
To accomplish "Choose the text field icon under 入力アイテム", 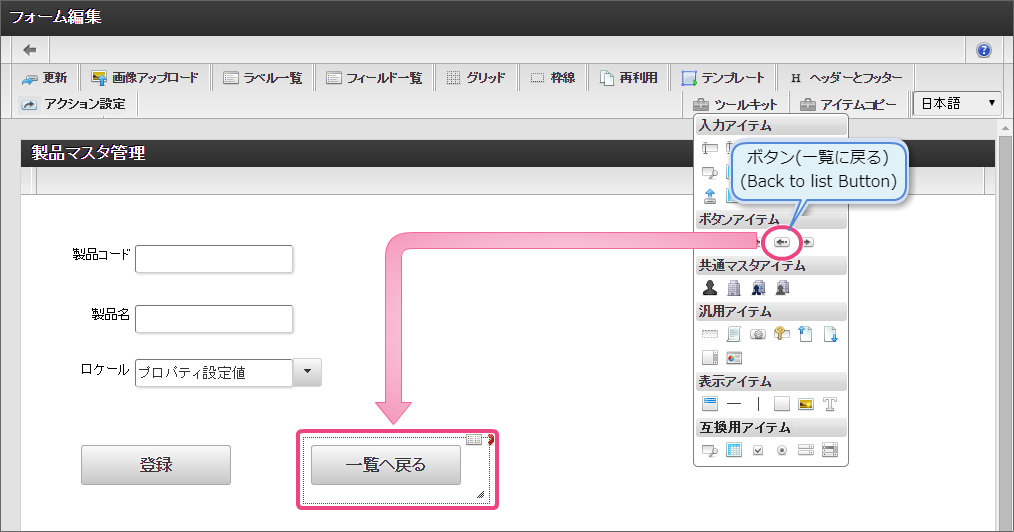I will click(x=710, y=149).
